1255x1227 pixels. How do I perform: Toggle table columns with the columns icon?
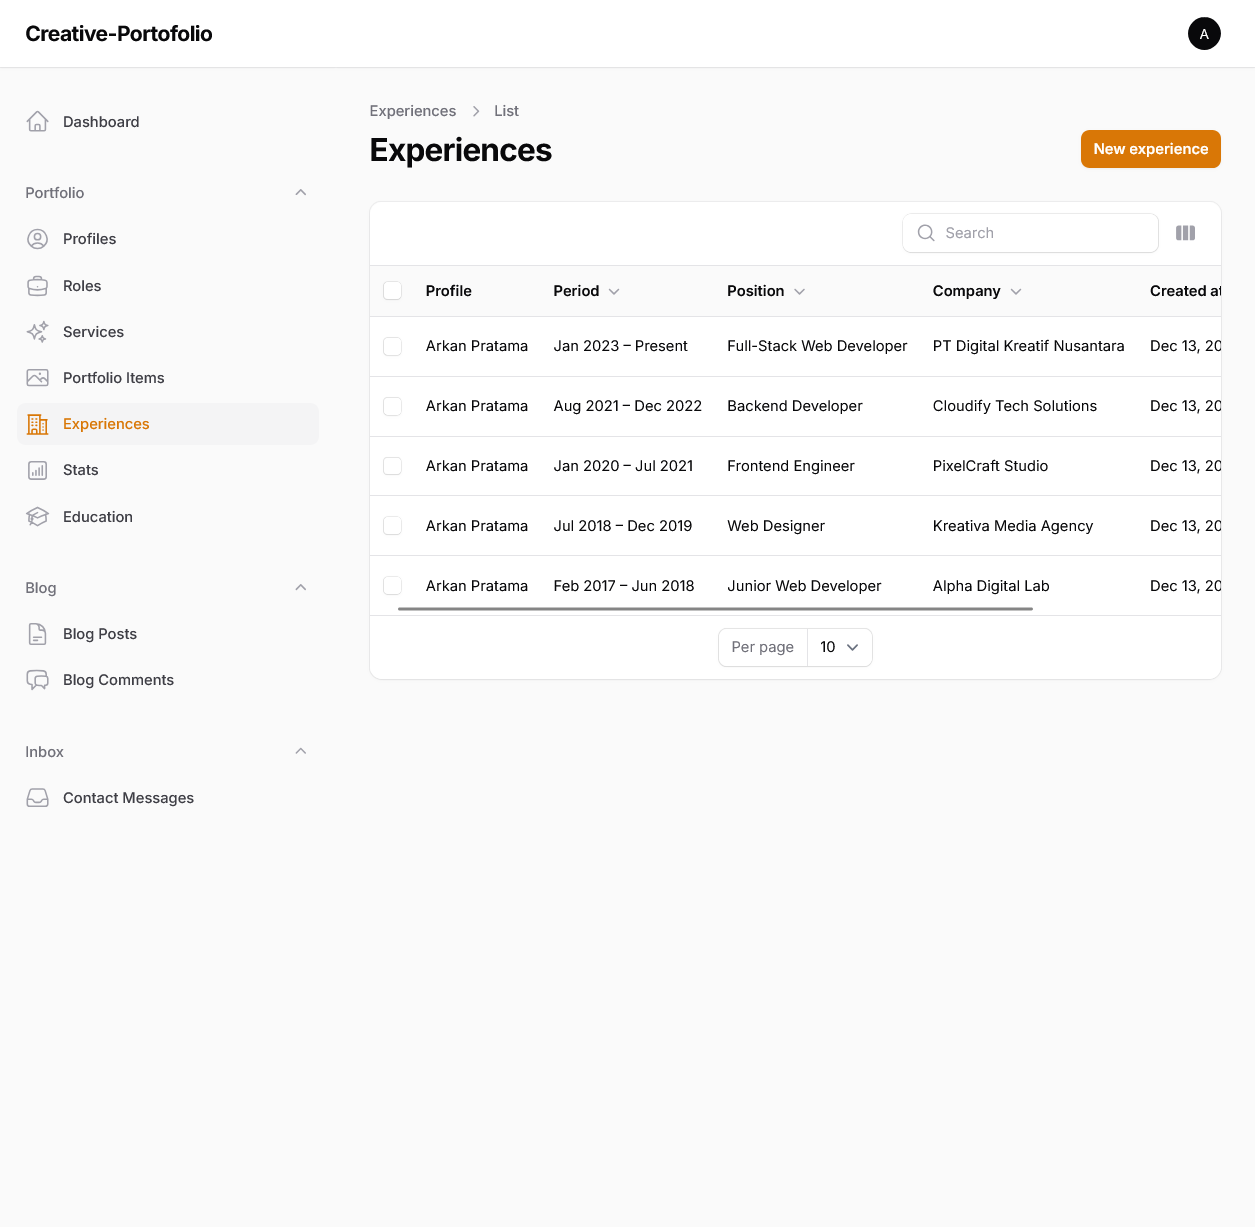[1185, 233]
